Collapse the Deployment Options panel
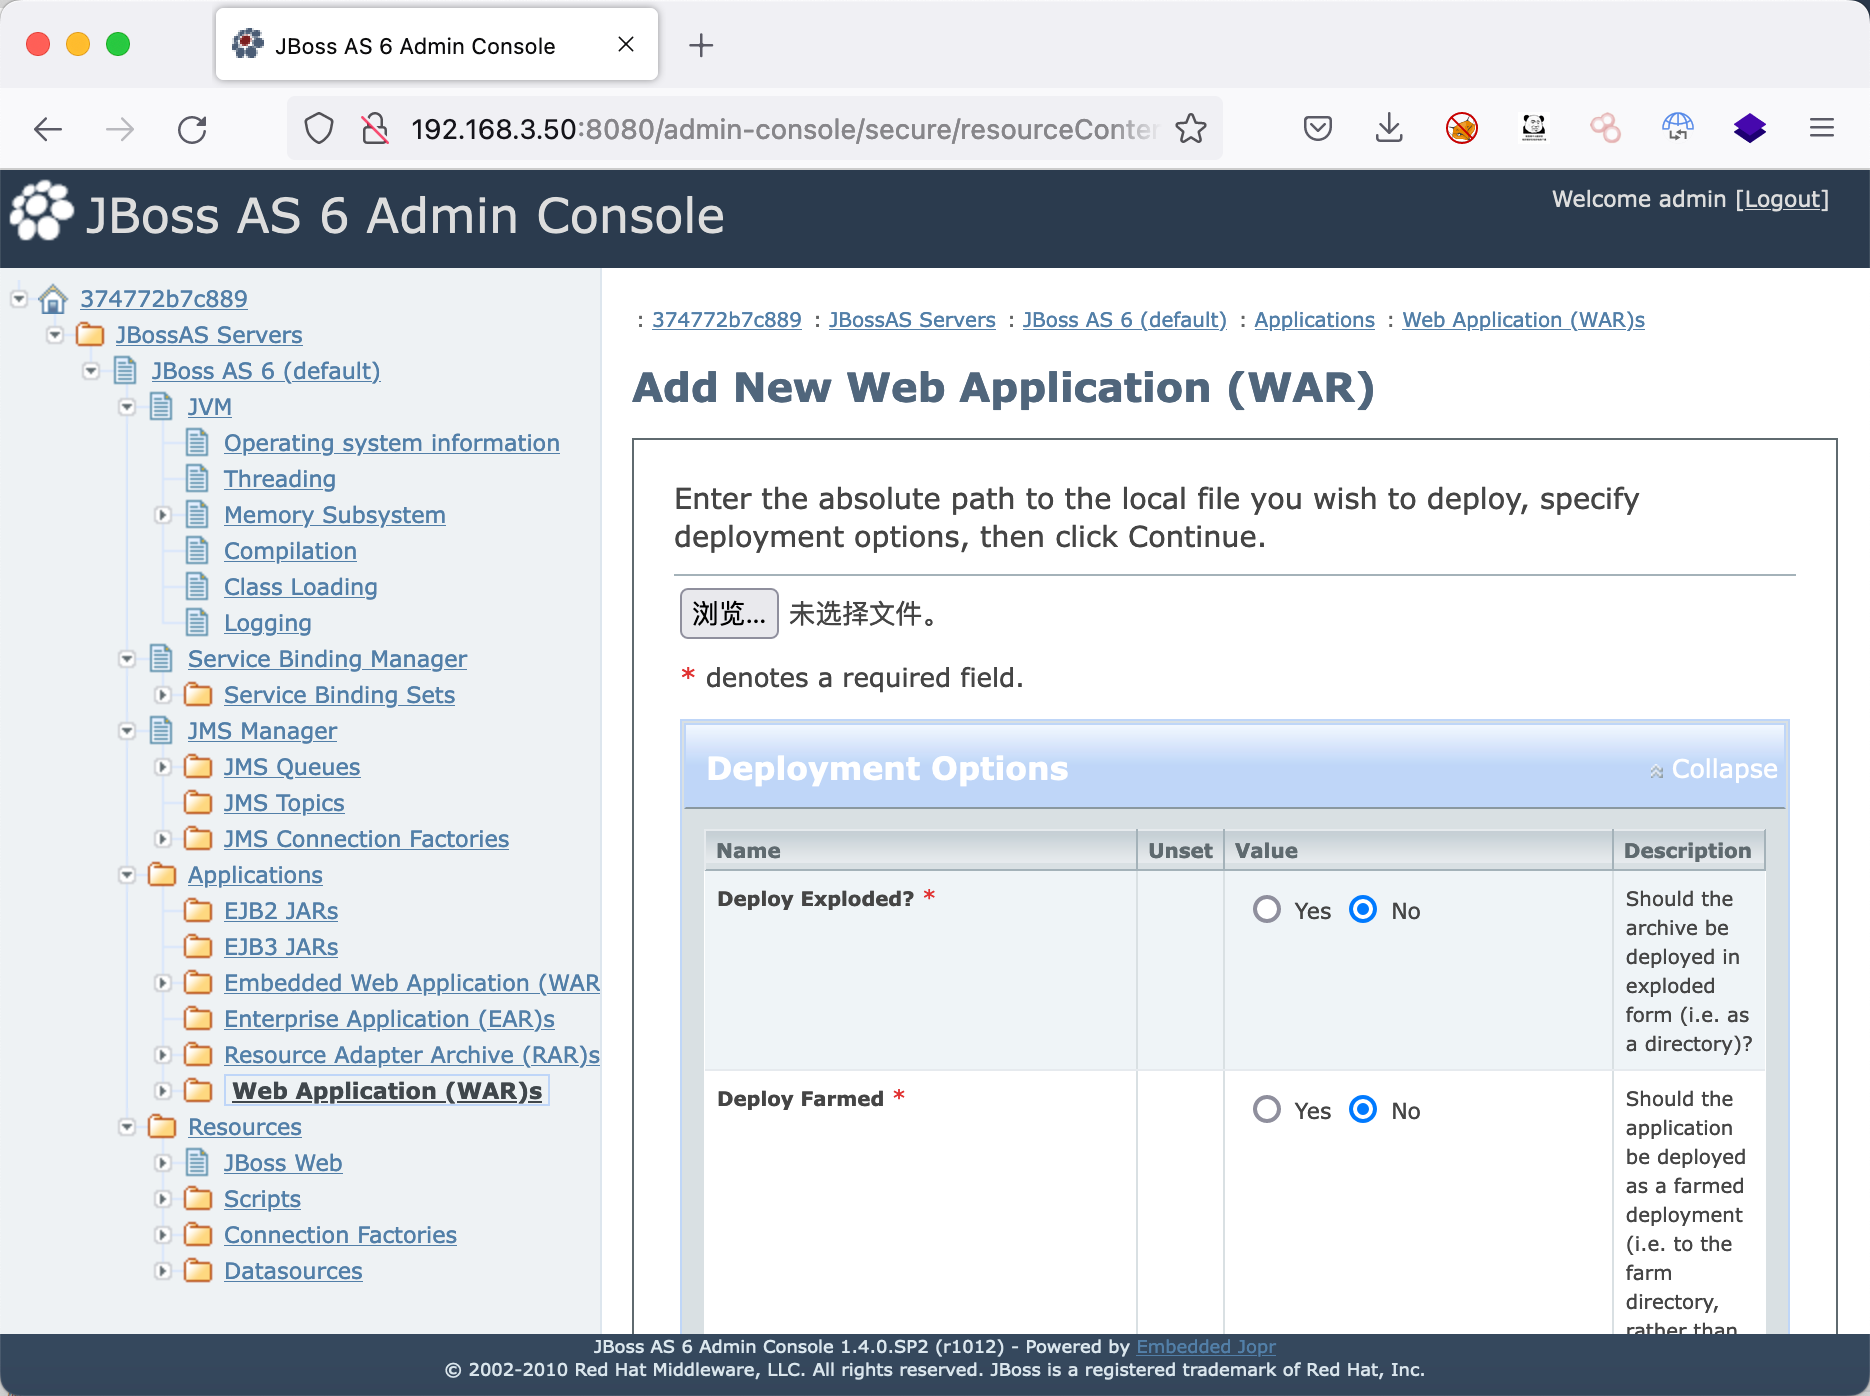Viewport: 1870px width, 1396px height. click(x=1714, y=769)
